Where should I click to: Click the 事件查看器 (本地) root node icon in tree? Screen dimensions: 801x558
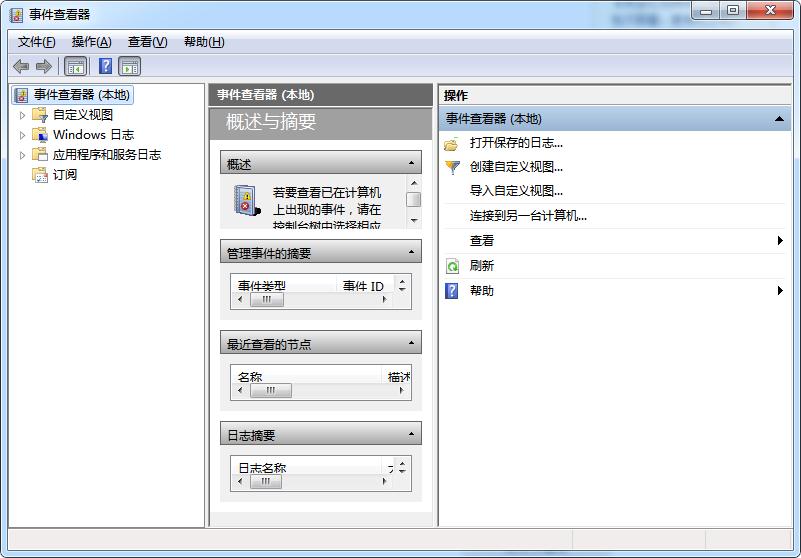pos(21,95)
